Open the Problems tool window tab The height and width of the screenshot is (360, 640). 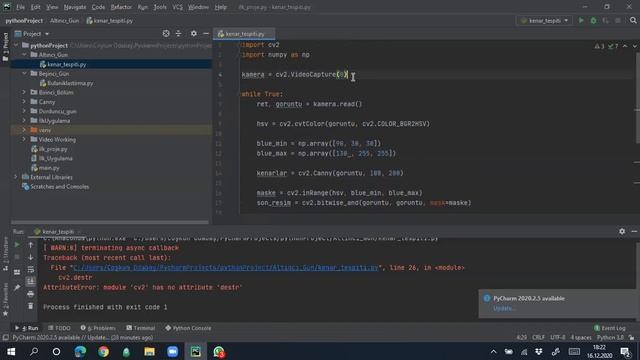(98, 328)
